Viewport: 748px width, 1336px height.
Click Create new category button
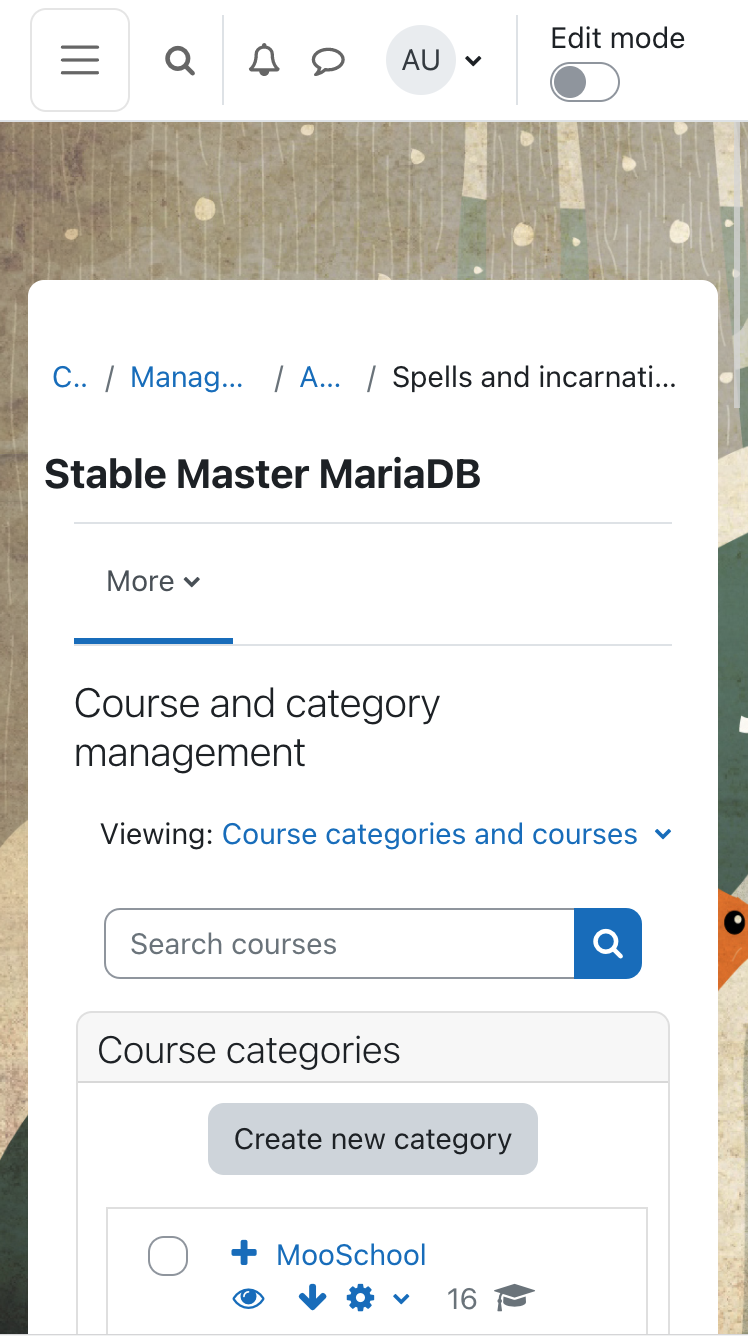coord(373,1139)
